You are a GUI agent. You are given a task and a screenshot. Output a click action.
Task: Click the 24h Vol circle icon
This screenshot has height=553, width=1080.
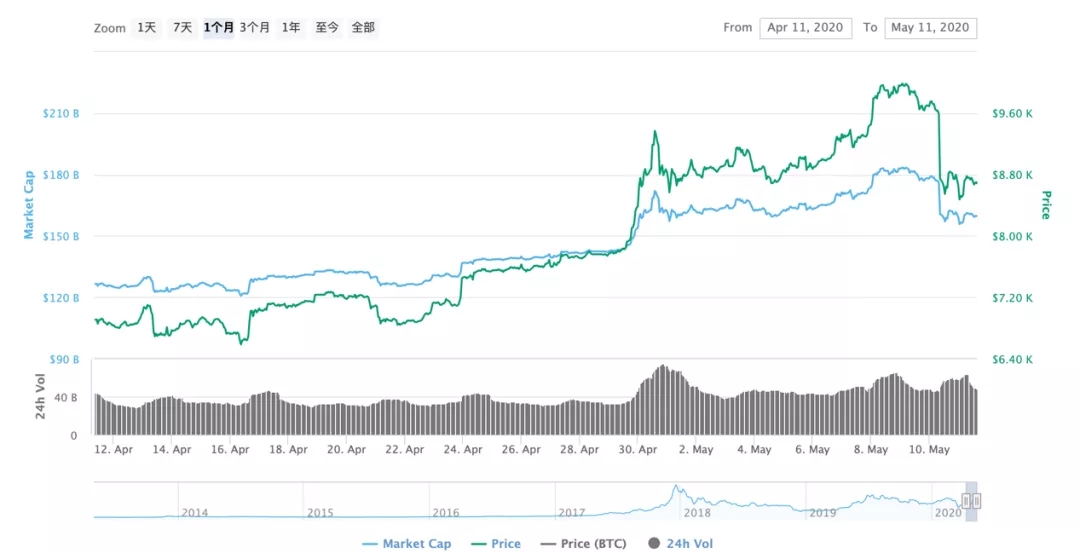tap(654, 544)
